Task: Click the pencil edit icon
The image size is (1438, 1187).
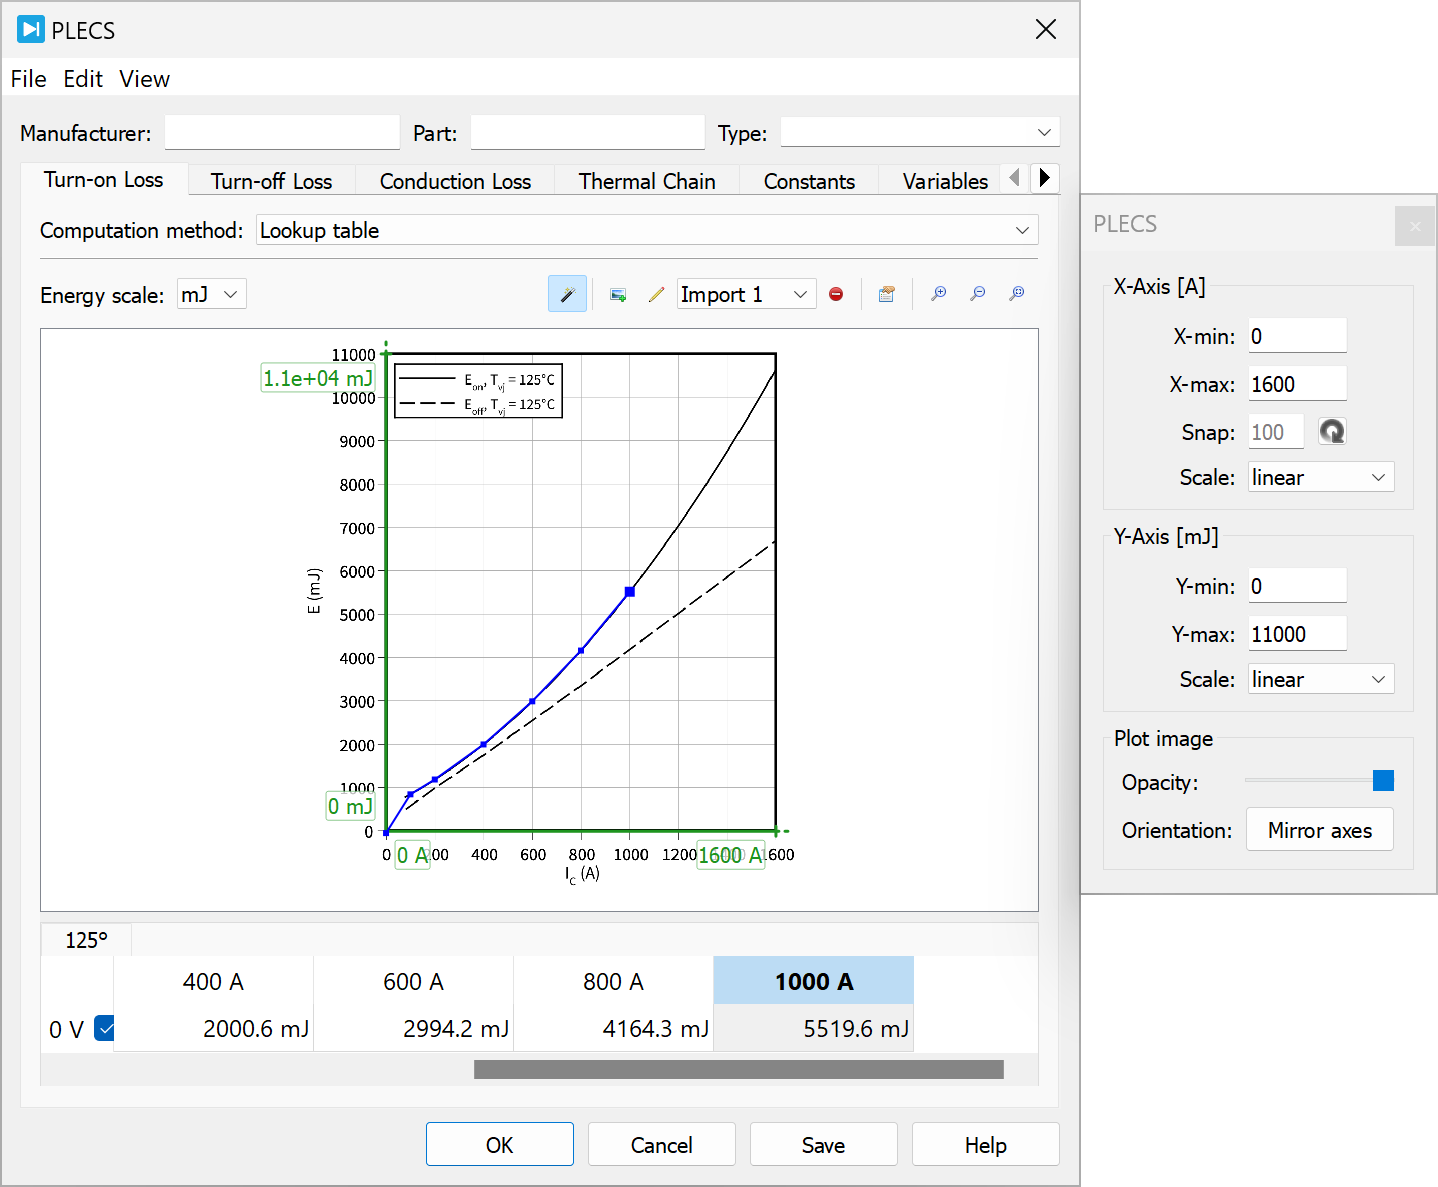Action: pyautogui.click(x=656, y=294)
